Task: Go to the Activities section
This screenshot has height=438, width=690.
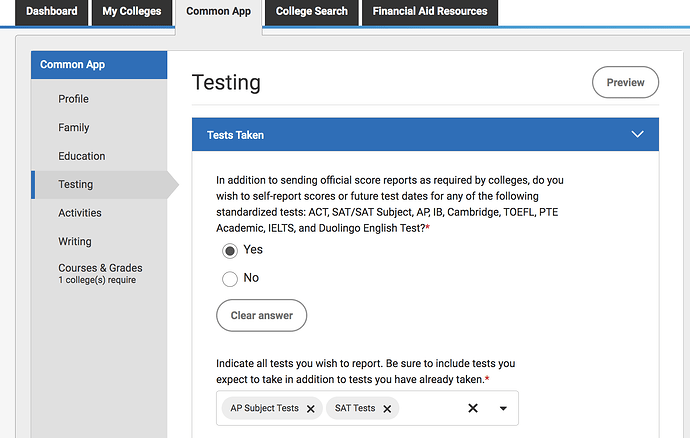Action: coord(79,213)
